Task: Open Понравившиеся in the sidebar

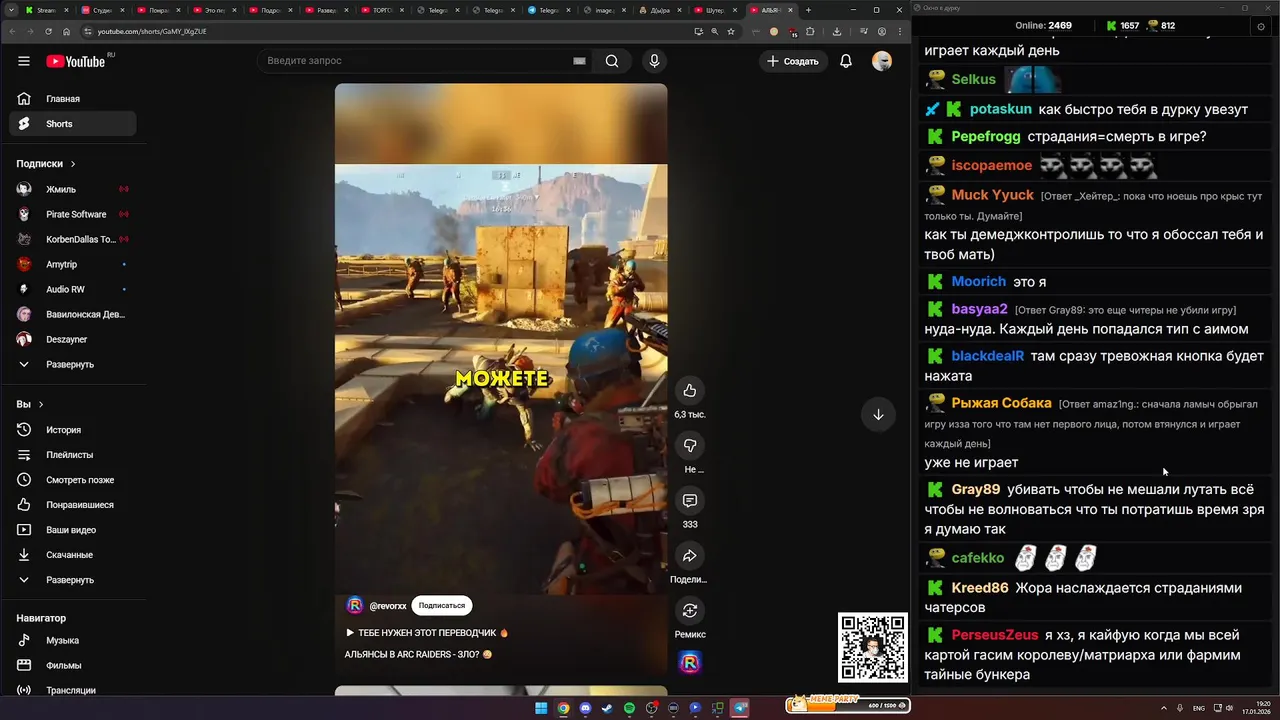Action: 72,505
